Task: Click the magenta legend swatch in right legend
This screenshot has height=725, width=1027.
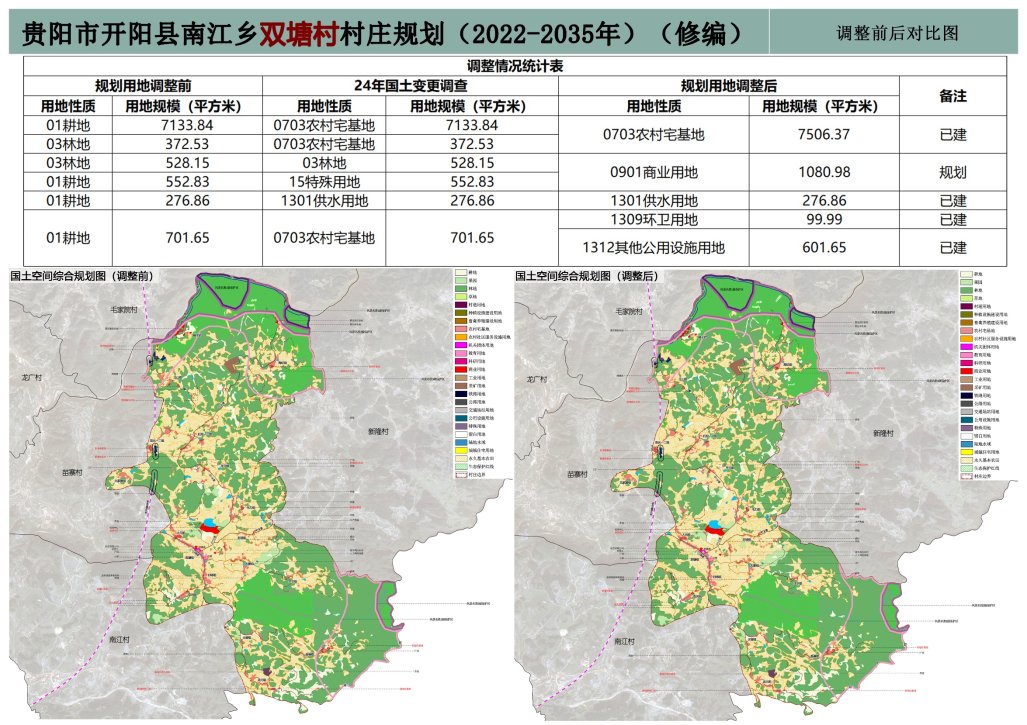Action: coord(966,346)
